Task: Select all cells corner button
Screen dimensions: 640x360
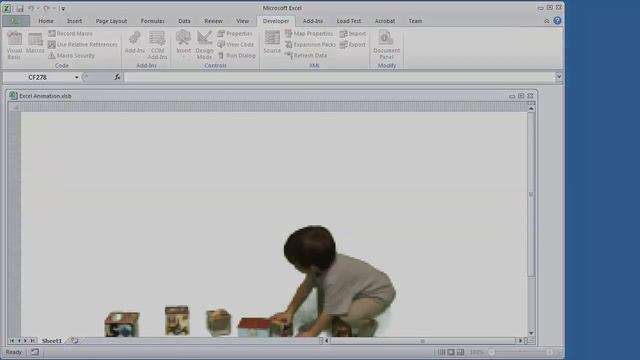Action: point(15,107)
